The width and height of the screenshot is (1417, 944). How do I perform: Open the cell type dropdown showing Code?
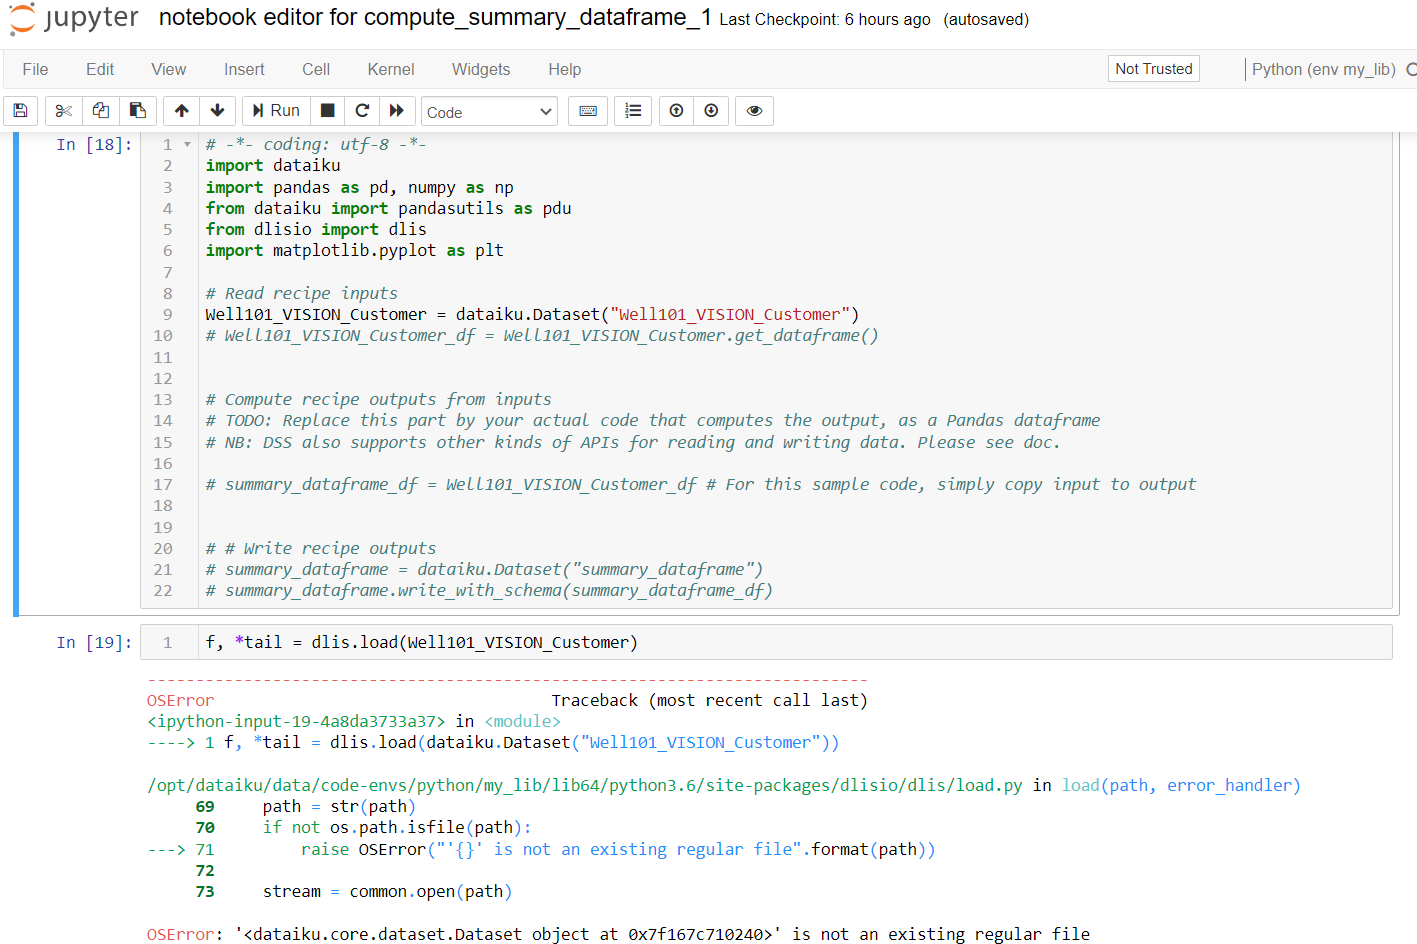pyautogui.click(x=489, y=111)
